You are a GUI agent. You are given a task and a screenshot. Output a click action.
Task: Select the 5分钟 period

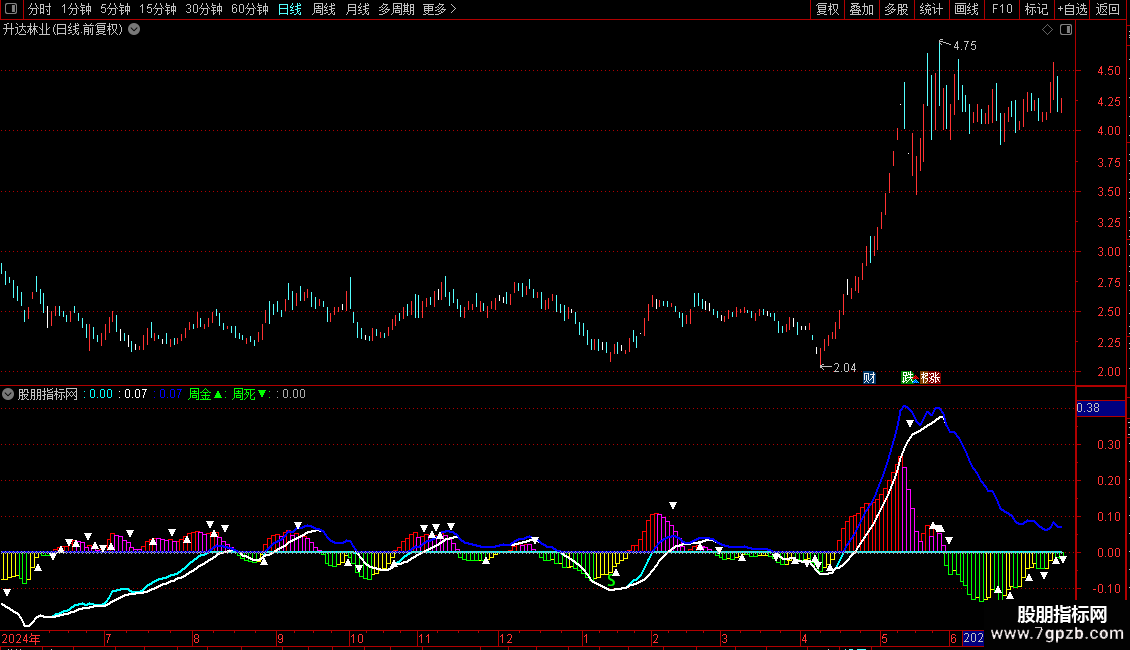pyautogui.click(x=115, y=9)
